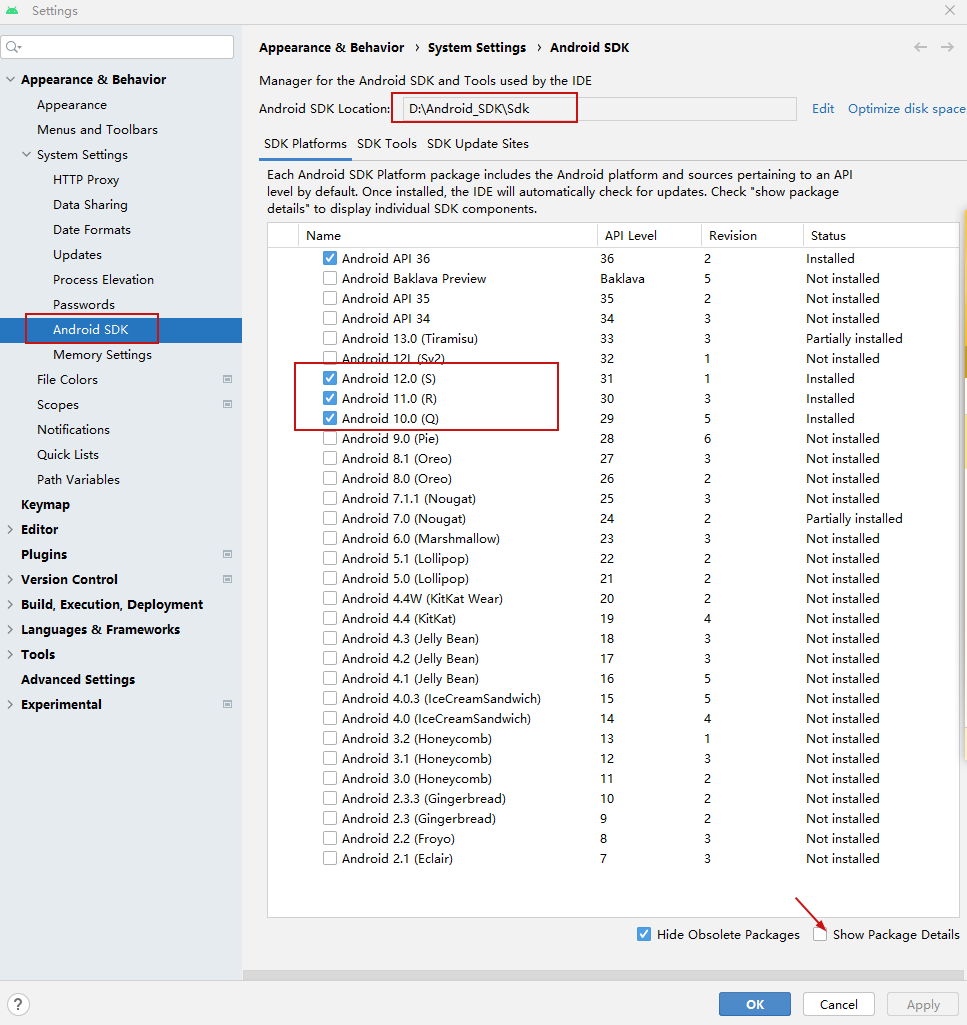
Task: Uncheck Android API 36 checkbox
Action: [330, 258]
